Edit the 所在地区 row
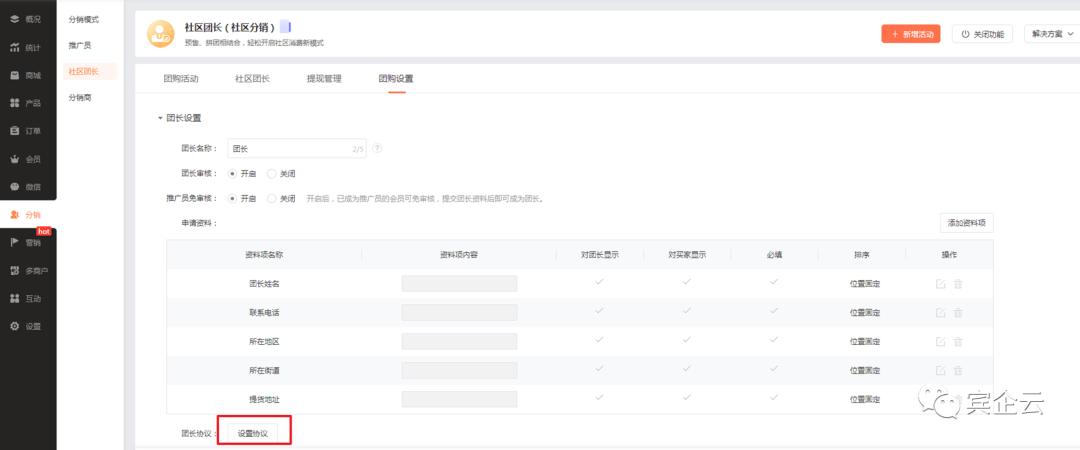The height and width of the screenshot is (450, 1080). coord(940,341)
